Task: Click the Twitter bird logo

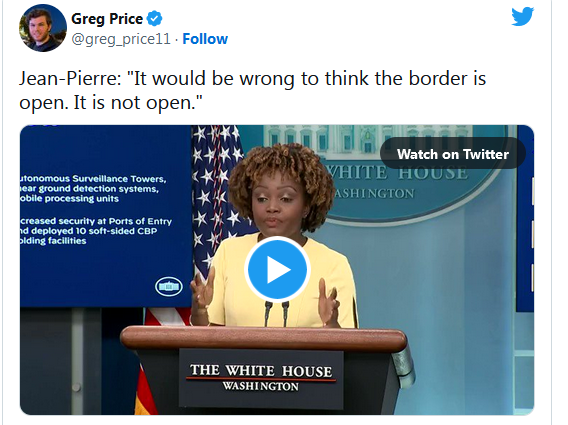Action: tap(522, 16)
